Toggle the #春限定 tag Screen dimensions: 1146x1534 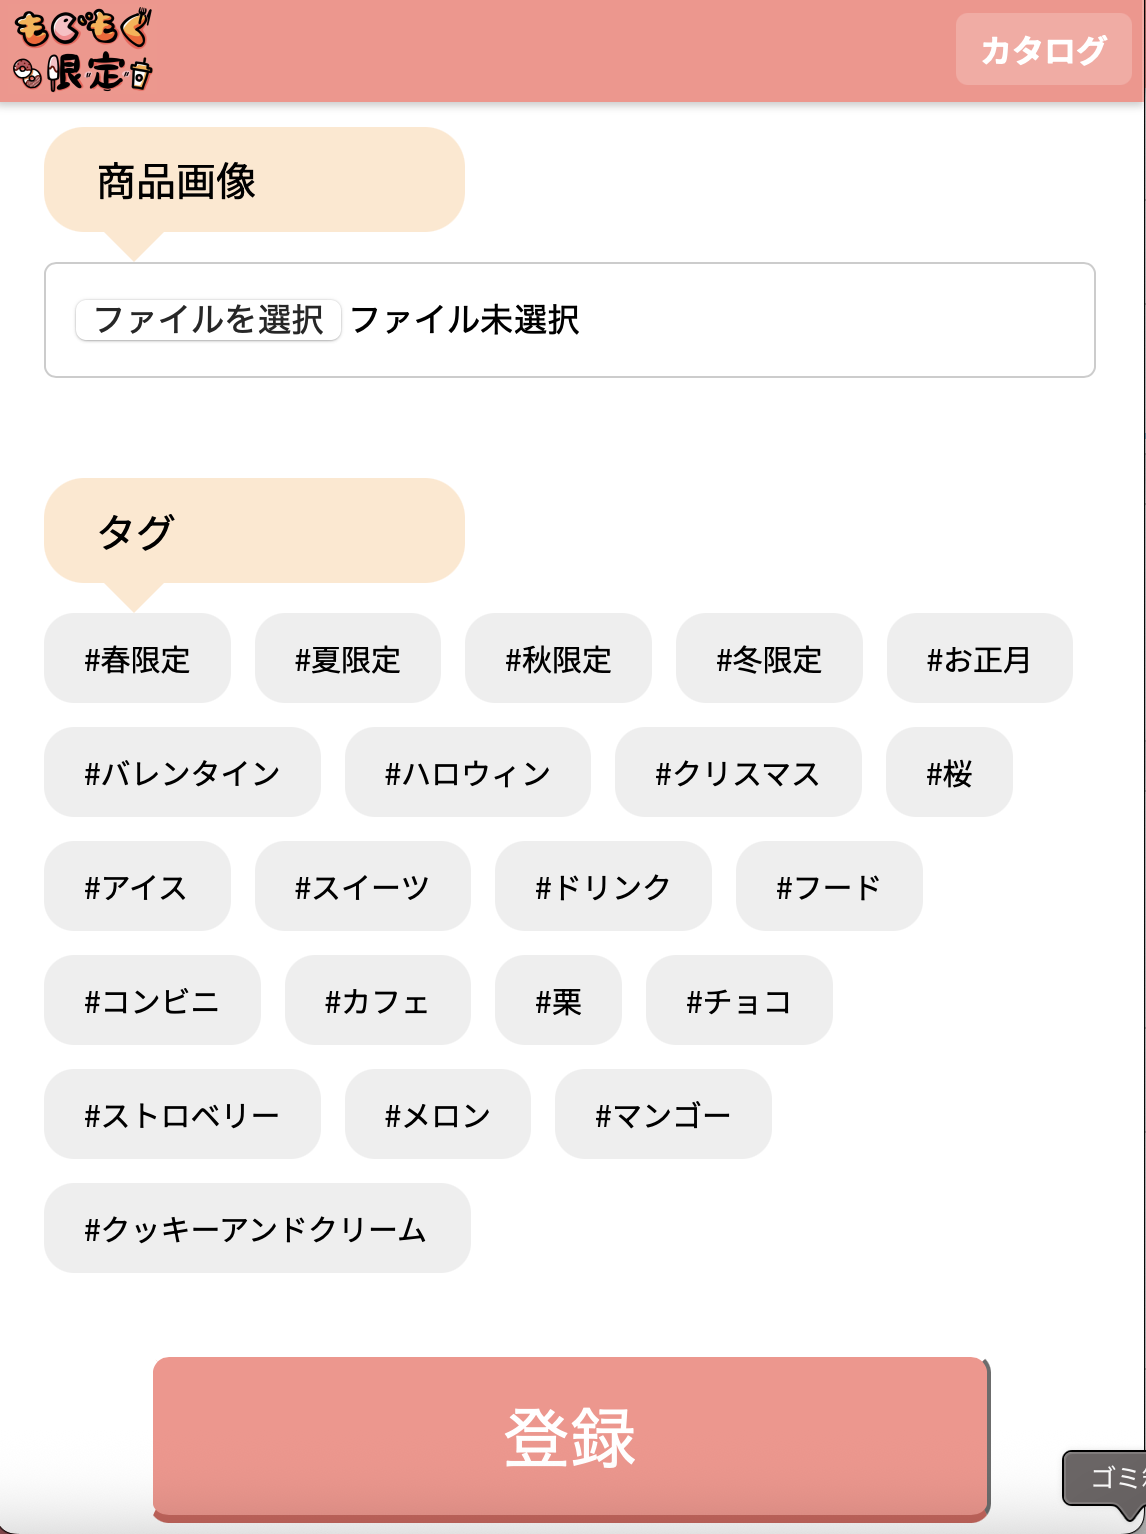[x=137, y=659]
